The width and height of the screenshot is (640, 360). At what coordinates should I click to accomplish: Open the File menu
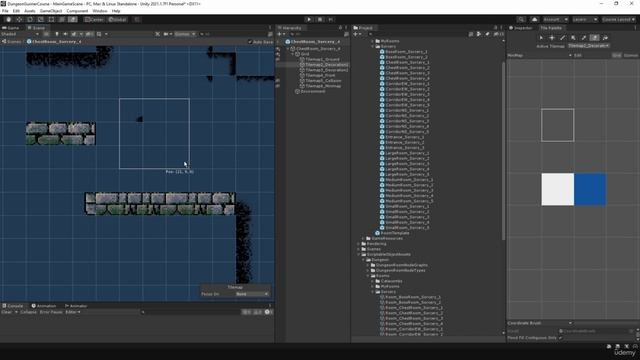coord(5,11)
